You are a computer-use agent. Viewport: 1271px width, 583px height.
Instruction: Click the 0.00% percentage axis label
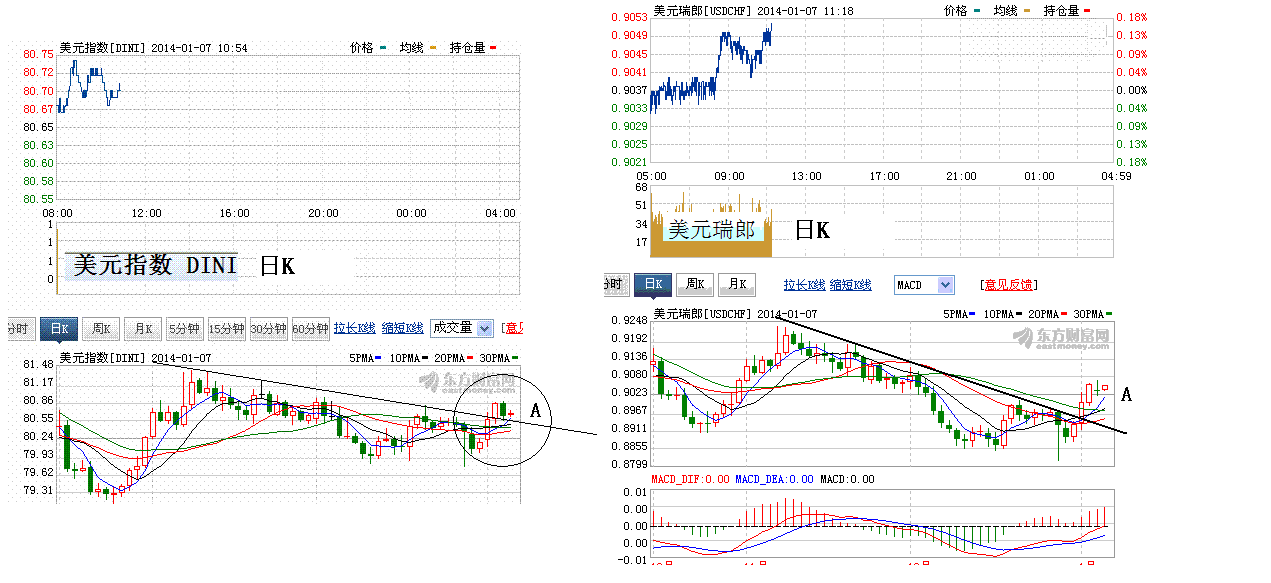tap(1132, 90)
